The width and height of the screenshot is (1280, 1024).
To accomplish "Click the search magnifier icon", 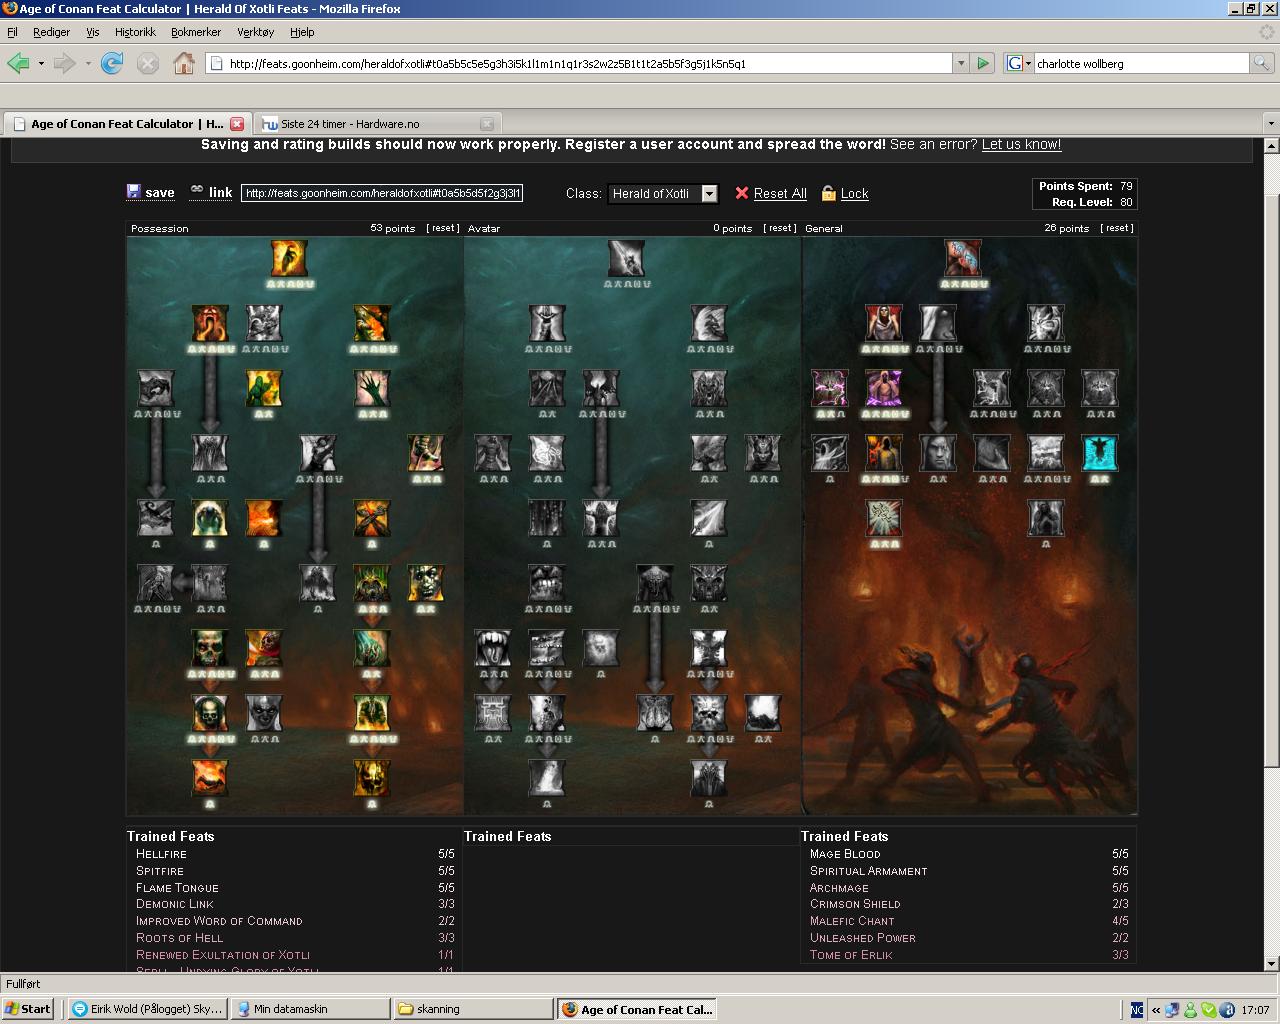I will point(1263,63).
